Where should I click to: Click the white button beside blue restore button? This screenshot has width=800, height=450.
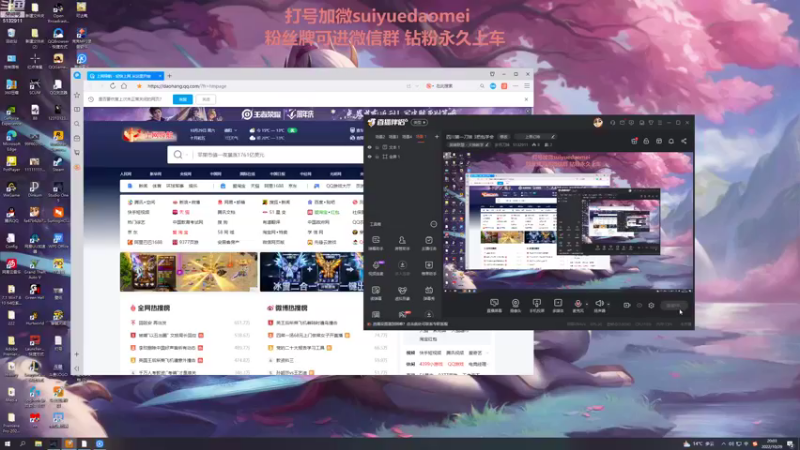pos(206,99)
